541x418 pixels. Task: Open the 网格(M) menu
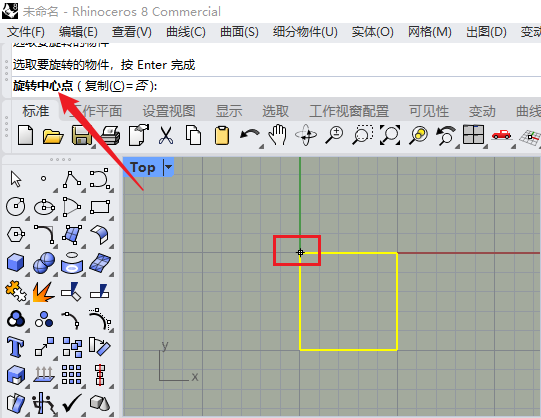pos(430,32)
